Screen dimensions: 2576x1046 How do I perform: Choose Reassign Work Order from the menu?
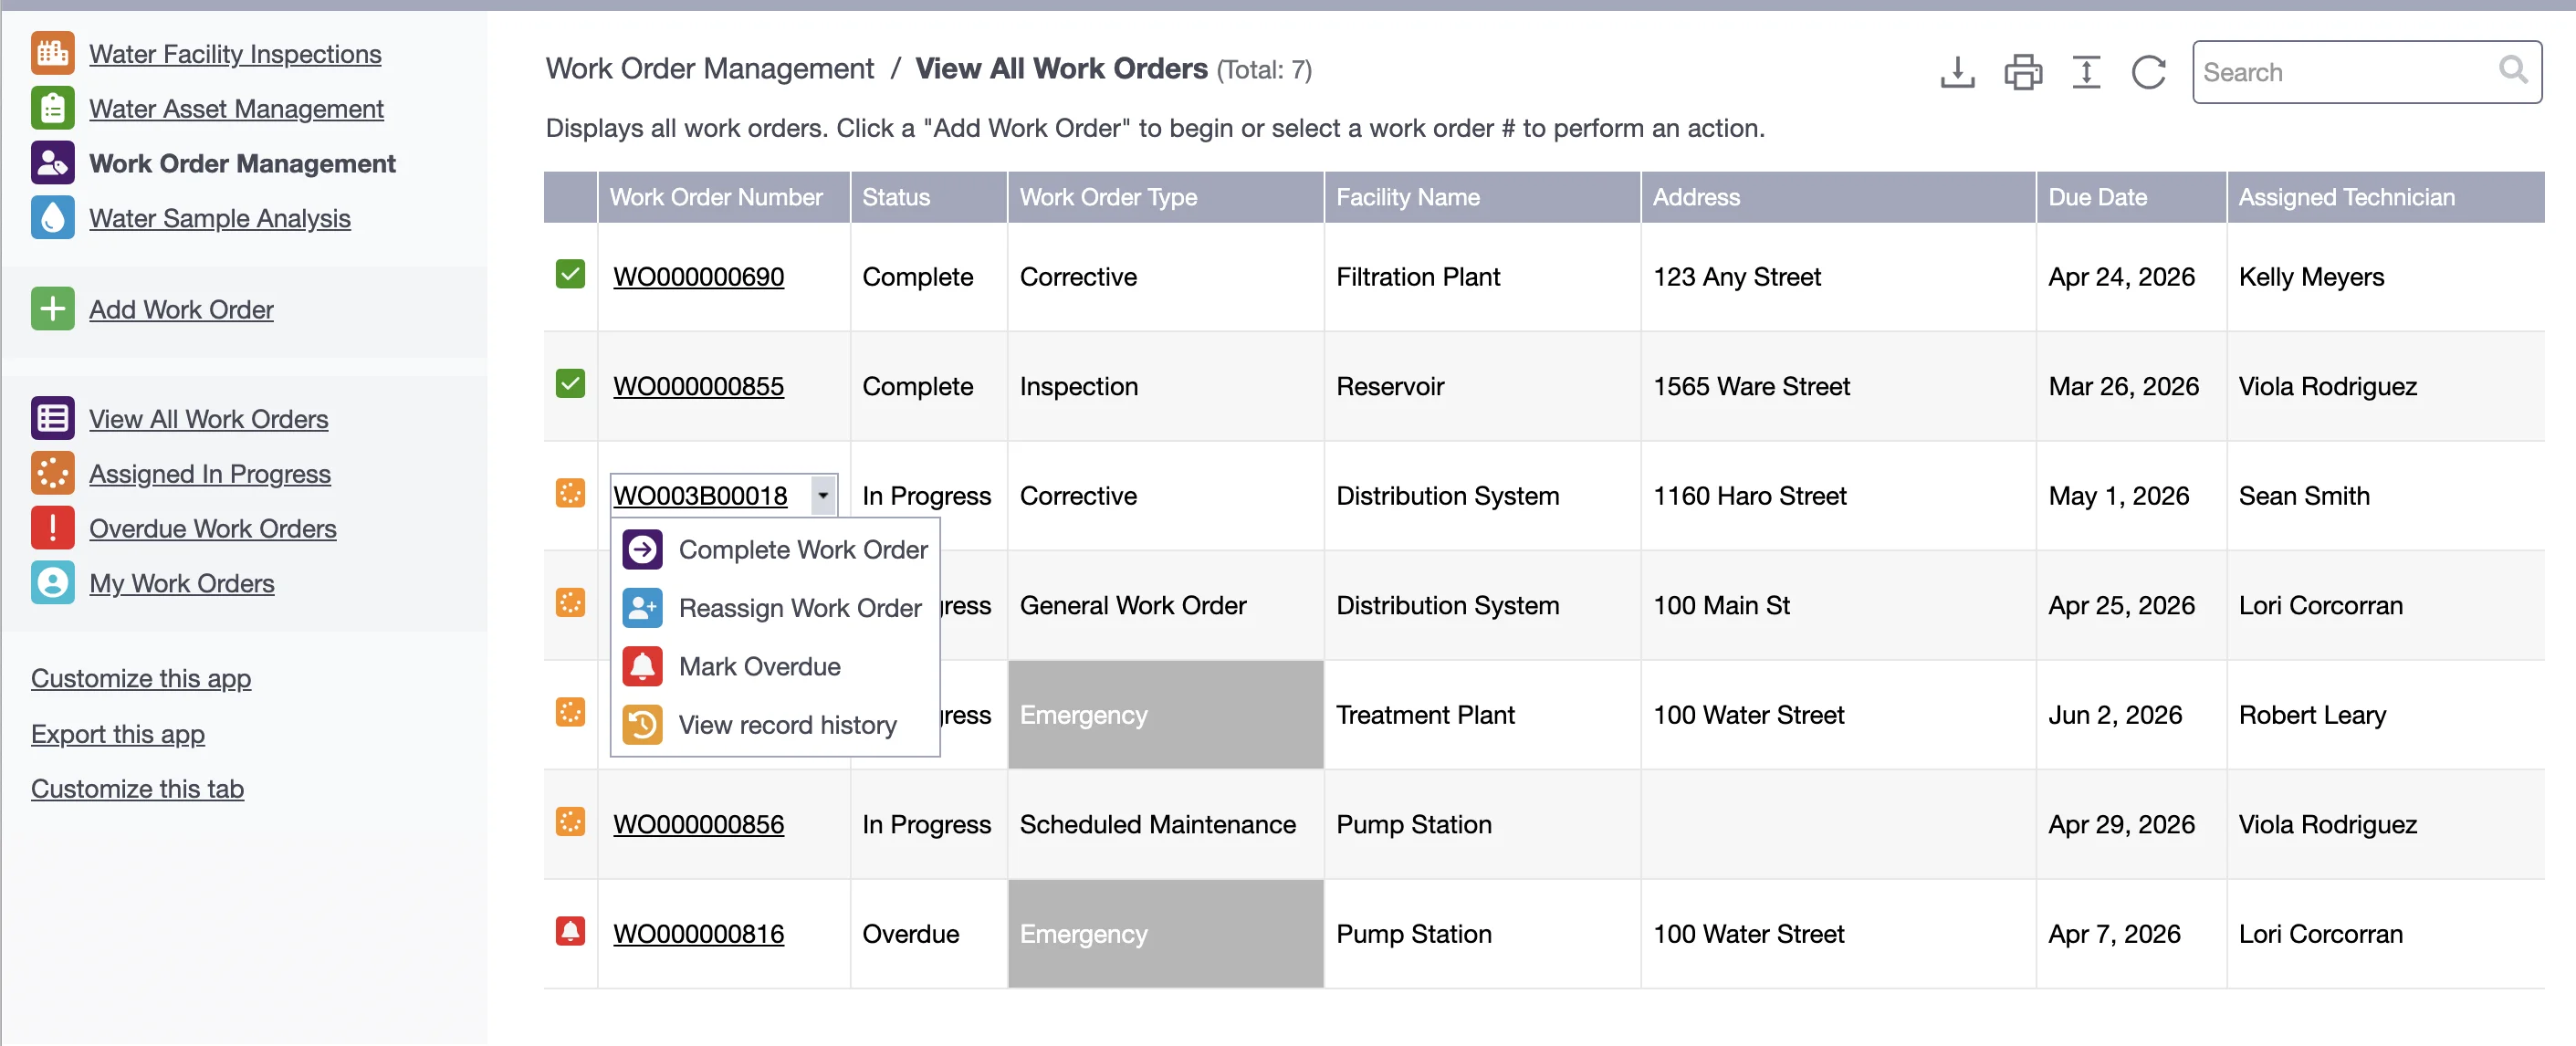point(799,607)
